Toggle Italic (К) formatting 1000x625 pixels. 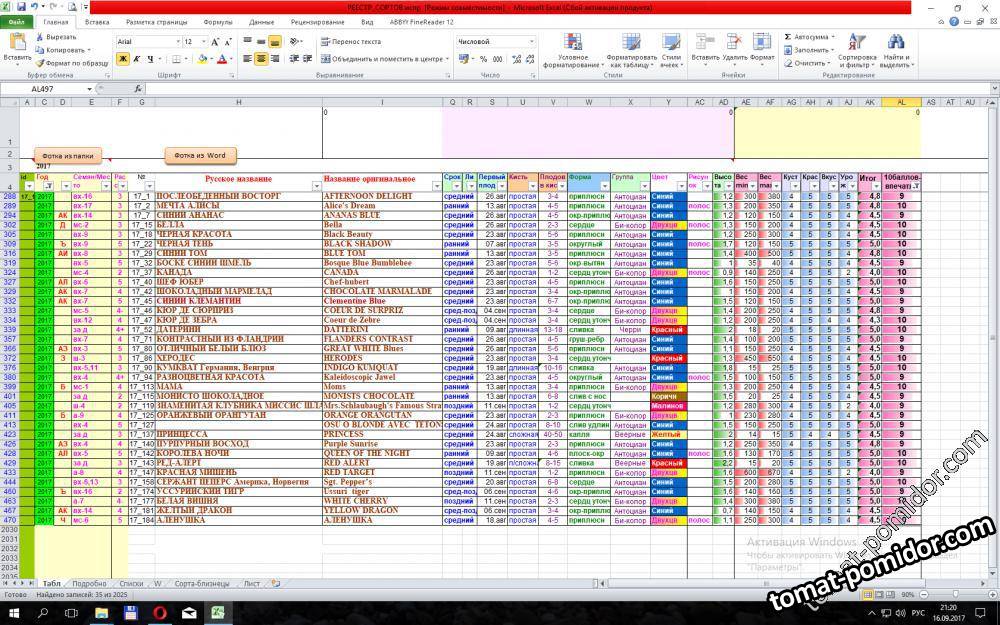click(x=138, y=59)
